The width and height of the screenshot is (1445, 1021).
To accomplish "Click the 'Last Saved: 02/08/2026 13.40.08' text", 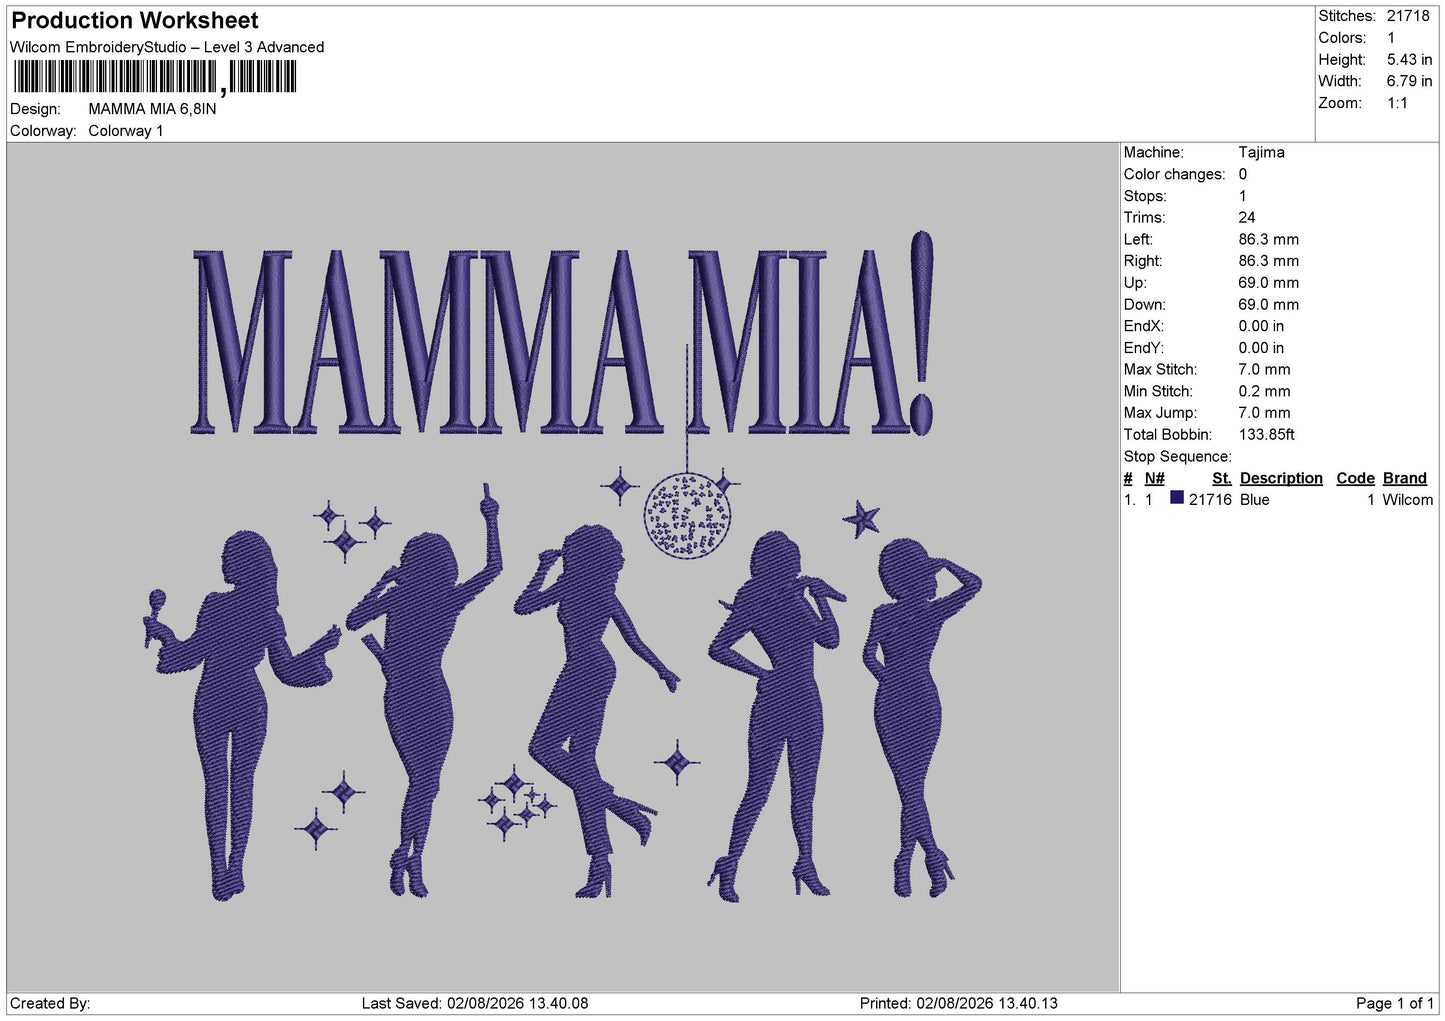I will 475,1003.
